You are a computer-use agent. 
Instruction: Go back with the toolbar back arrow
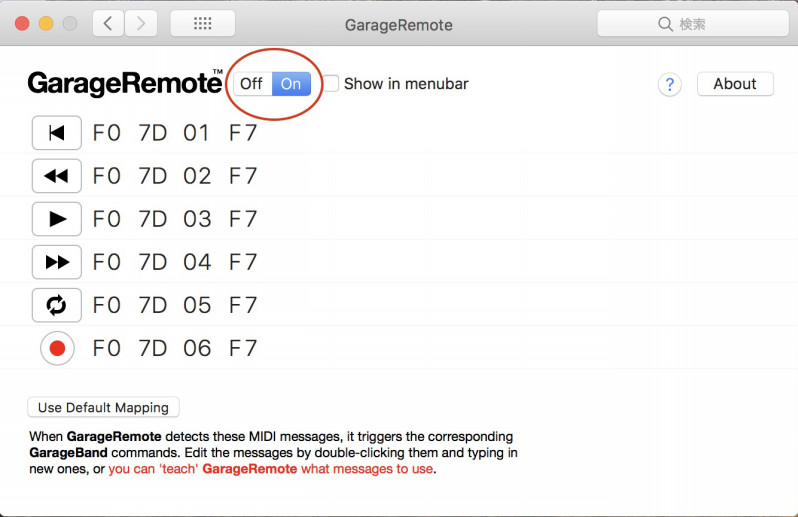tap(108, 24)
